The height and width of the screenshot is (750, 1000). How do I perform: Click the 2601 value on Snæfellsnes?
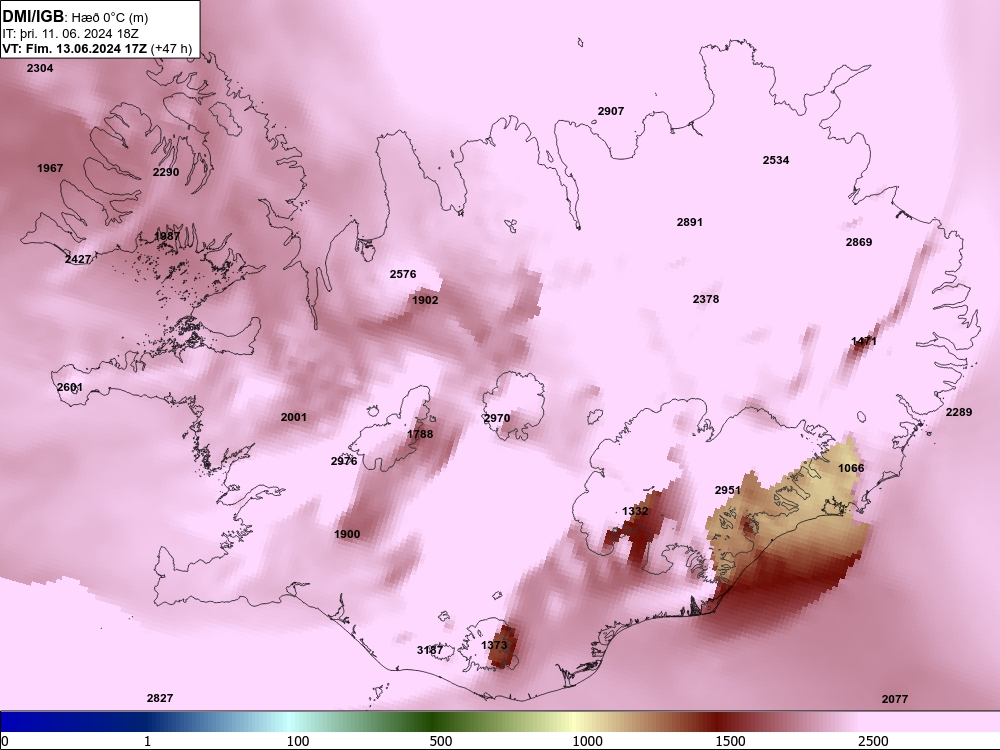[x=70, y=388]
